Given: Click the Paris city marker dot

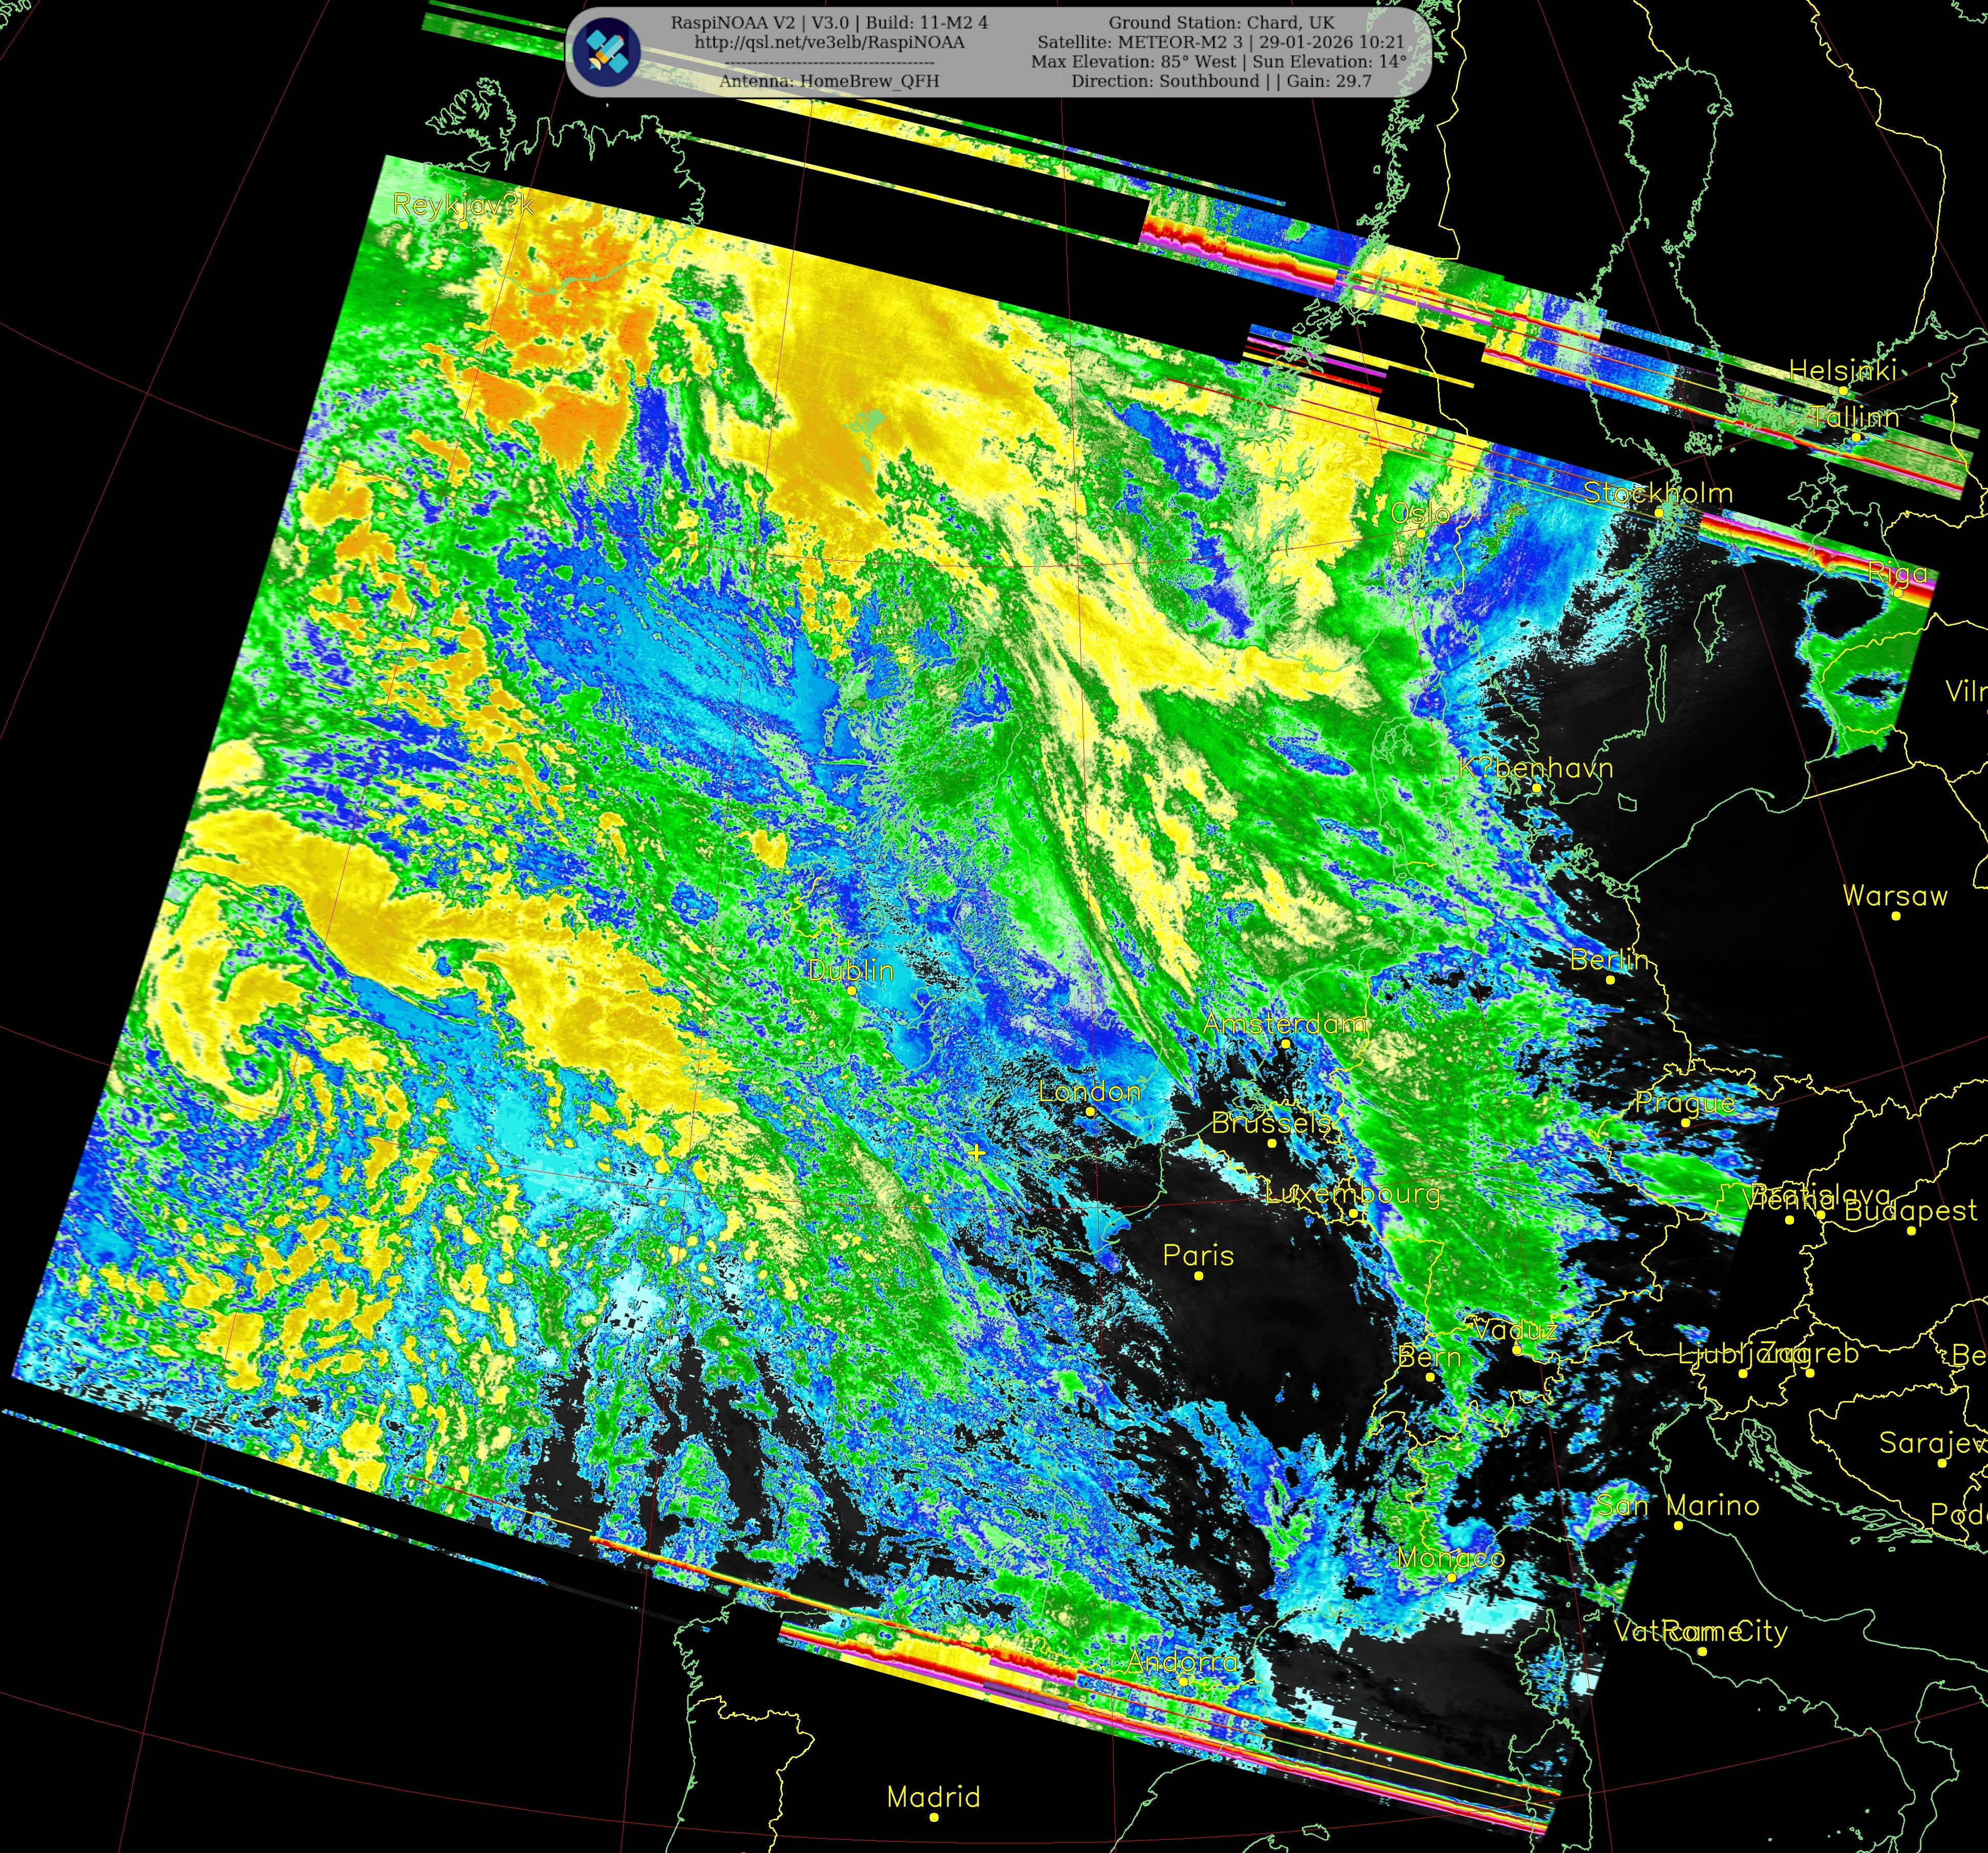Looking at the screenshot, I should pos(1198,1276).
